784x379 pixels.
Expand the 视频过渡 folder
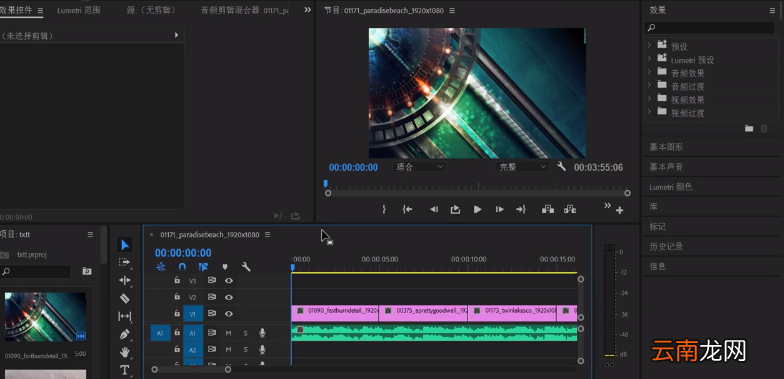click(x=649, y=112)
